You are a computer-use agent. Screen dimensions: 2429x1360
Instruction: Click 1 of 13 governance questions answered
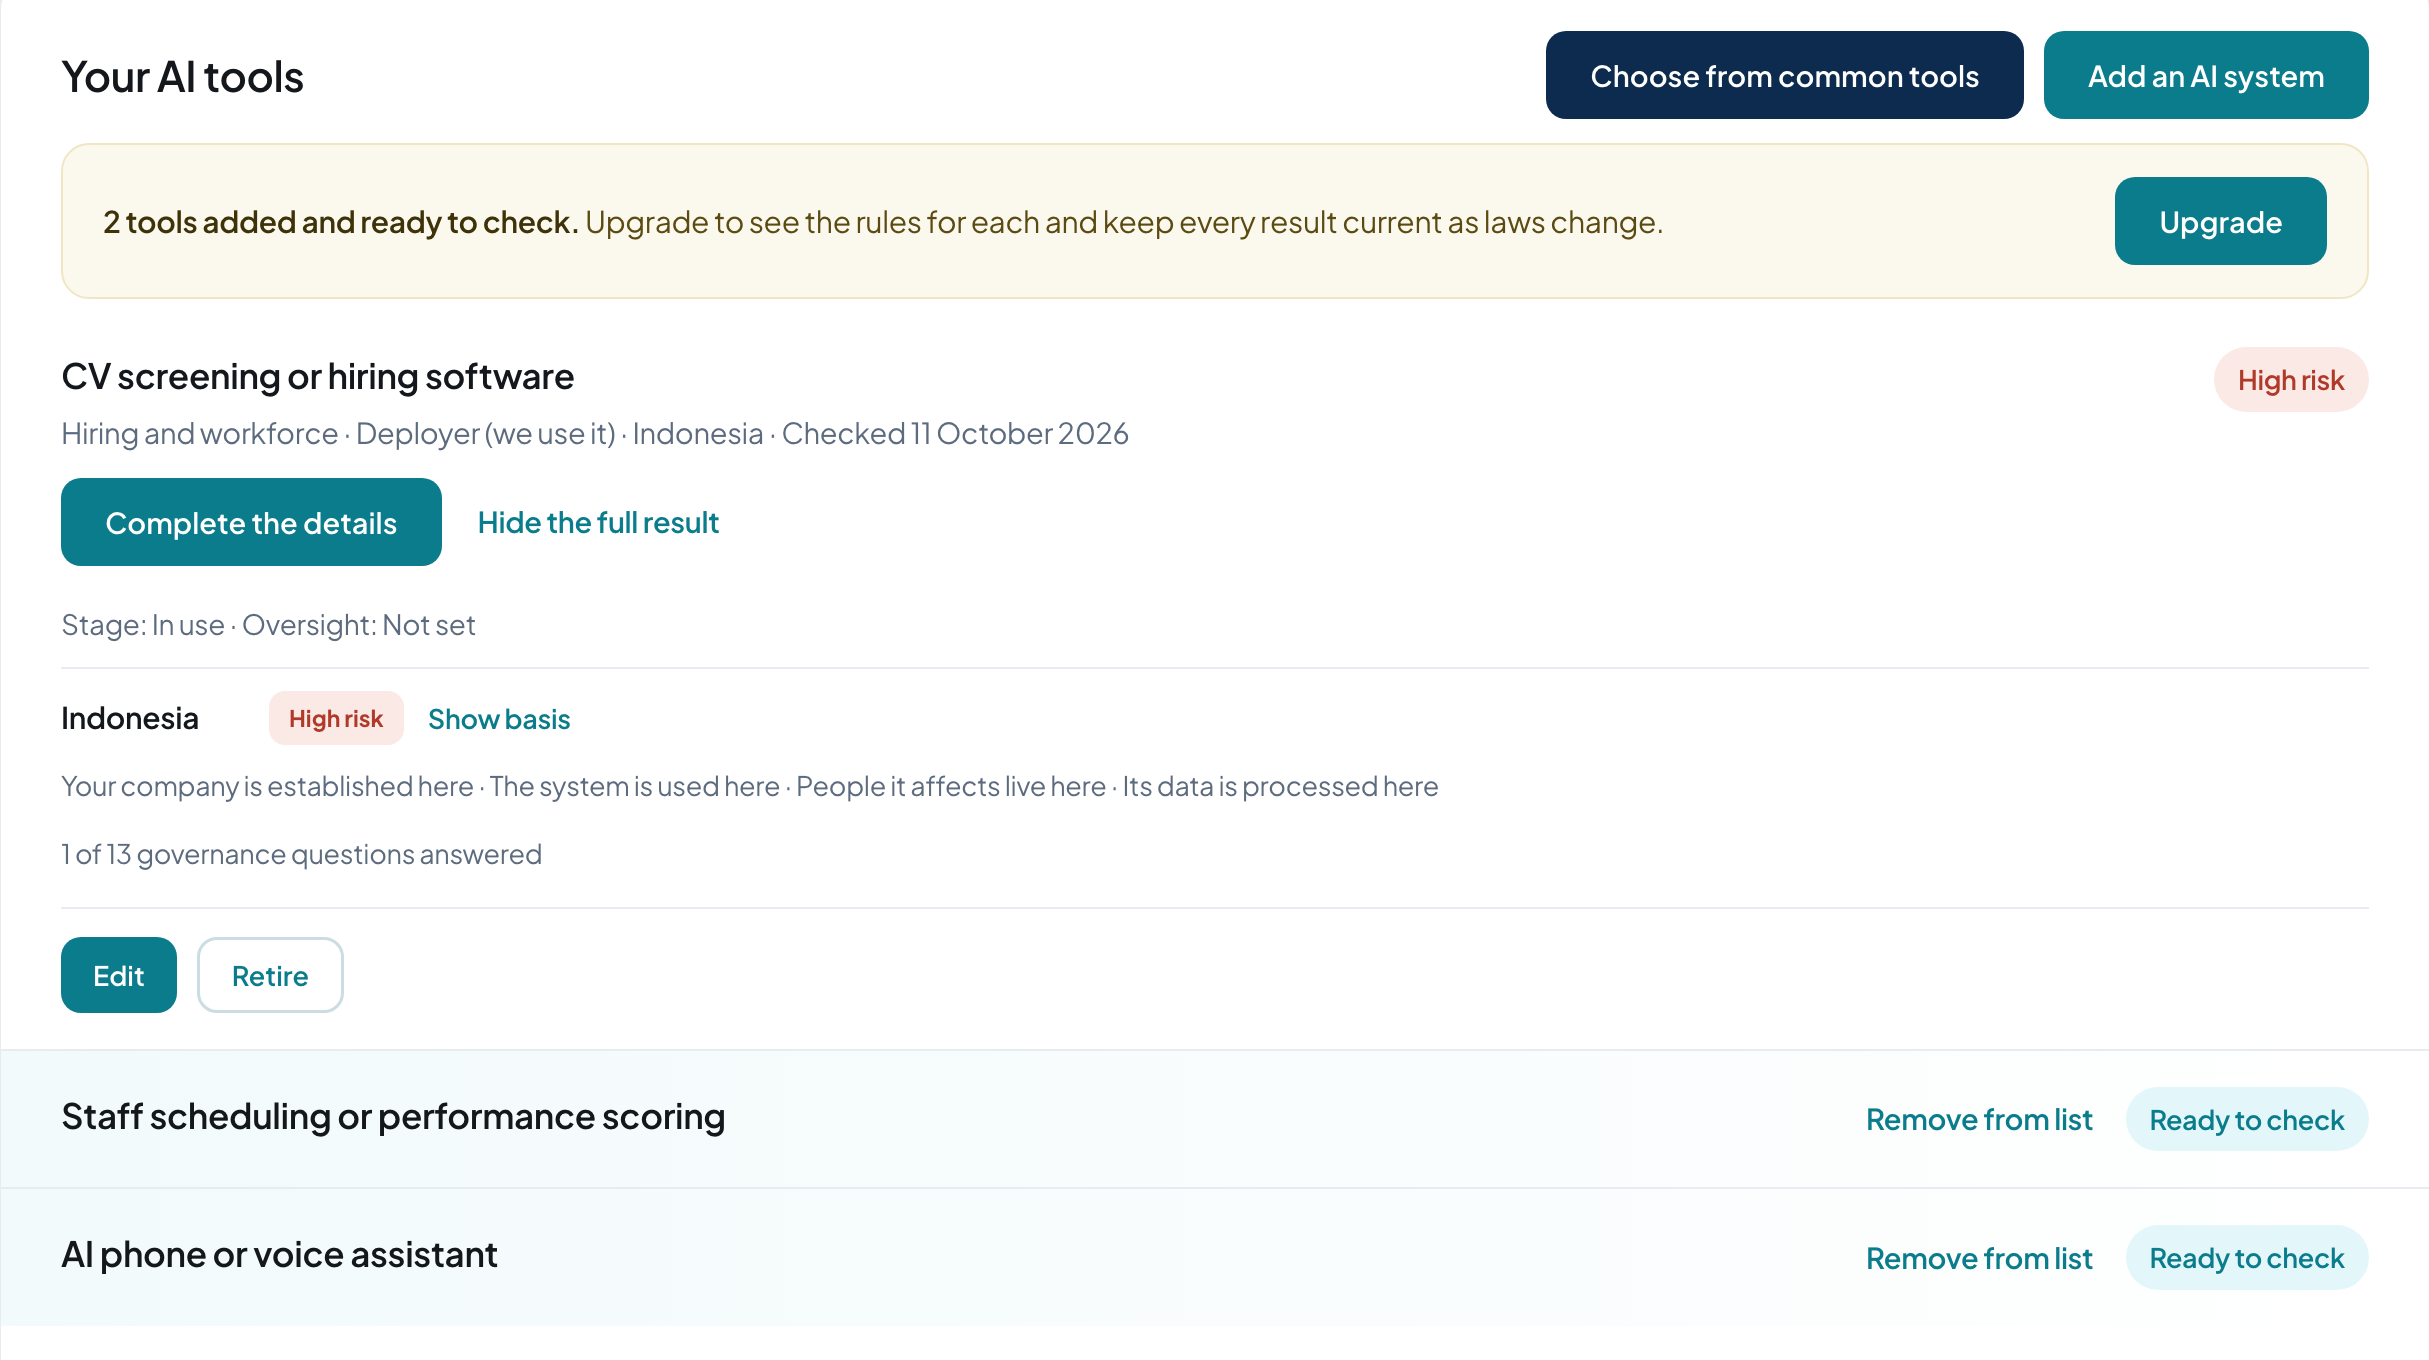tap(301, 854)
